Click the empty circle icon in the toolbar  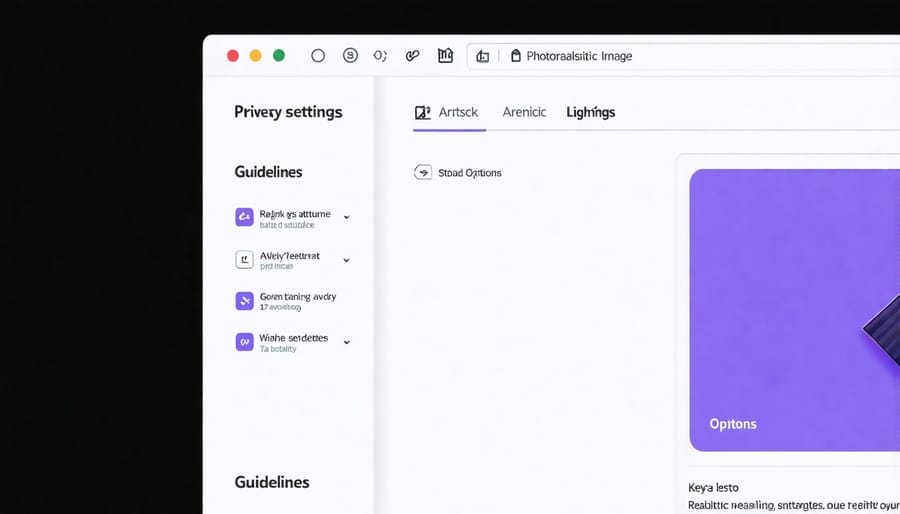tap(318, 56)
